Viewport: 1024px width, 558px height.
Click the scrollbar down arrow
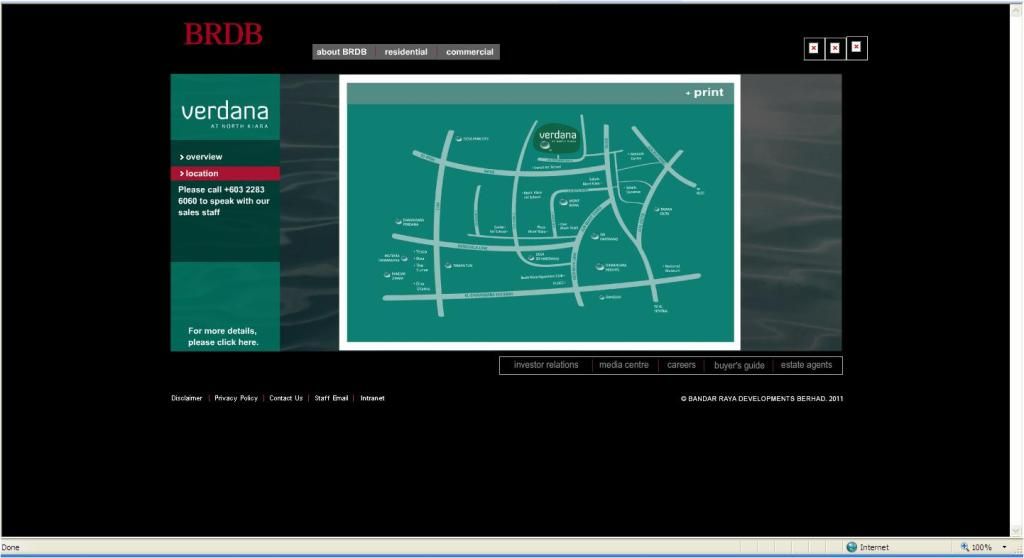pyautogui.click(x=1017, y=531)
